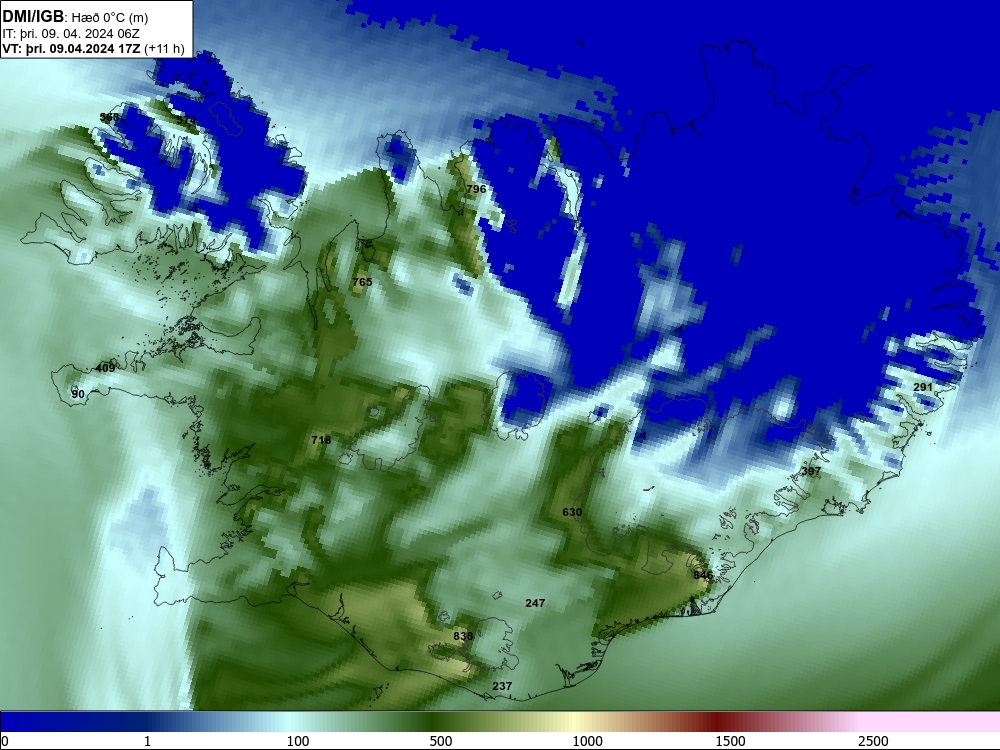1000x750 pixels.
Task: Click the 397 value on the map
Action: (x=811, y=471)
